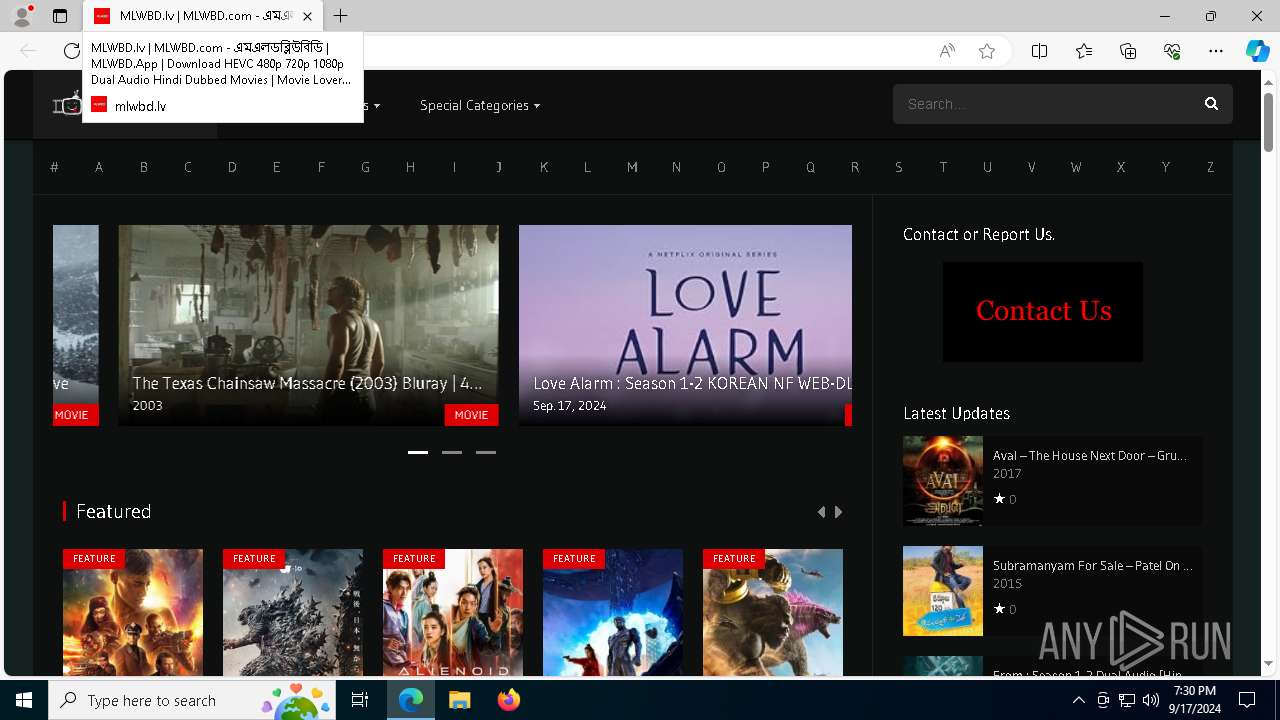
Task: Filter movies by letter S
Action: pyautogui.click(x=899, y=167)
